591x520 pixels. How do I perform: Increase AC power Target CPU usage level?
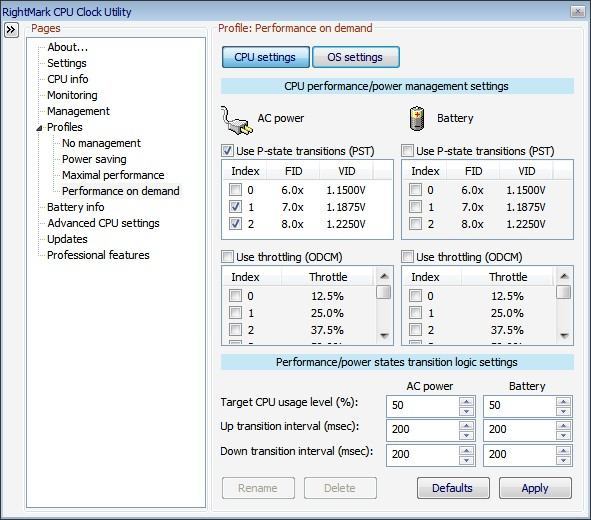(x=466, y=401)
